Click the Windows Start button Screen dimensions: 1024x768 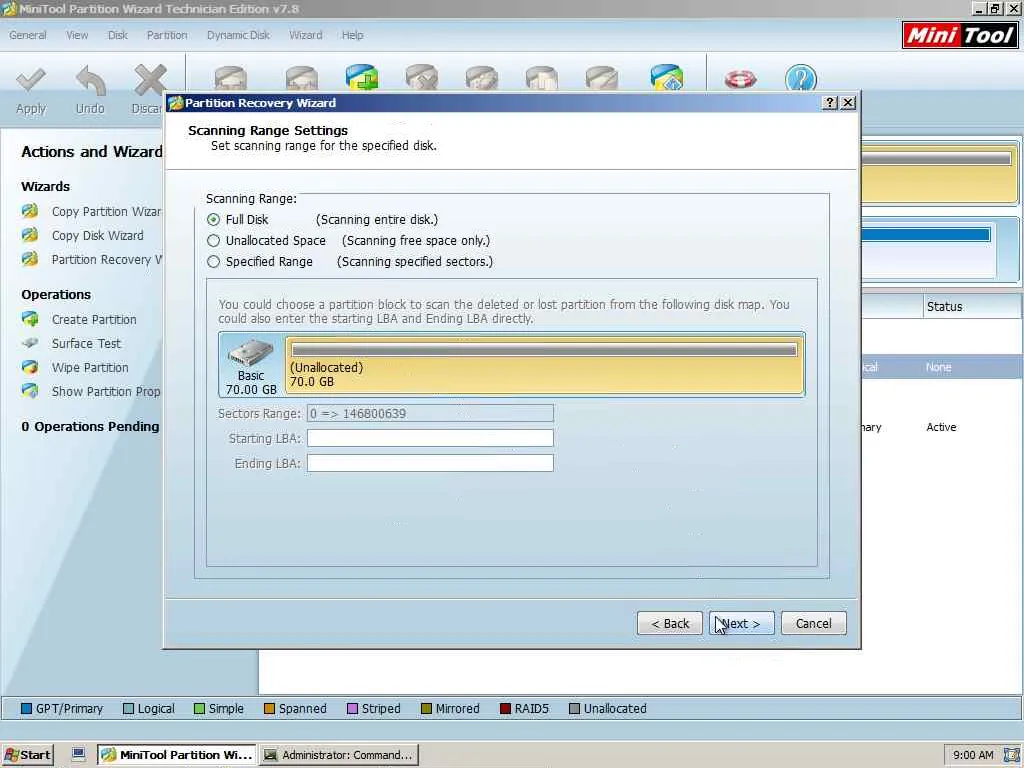pos(27,755)
